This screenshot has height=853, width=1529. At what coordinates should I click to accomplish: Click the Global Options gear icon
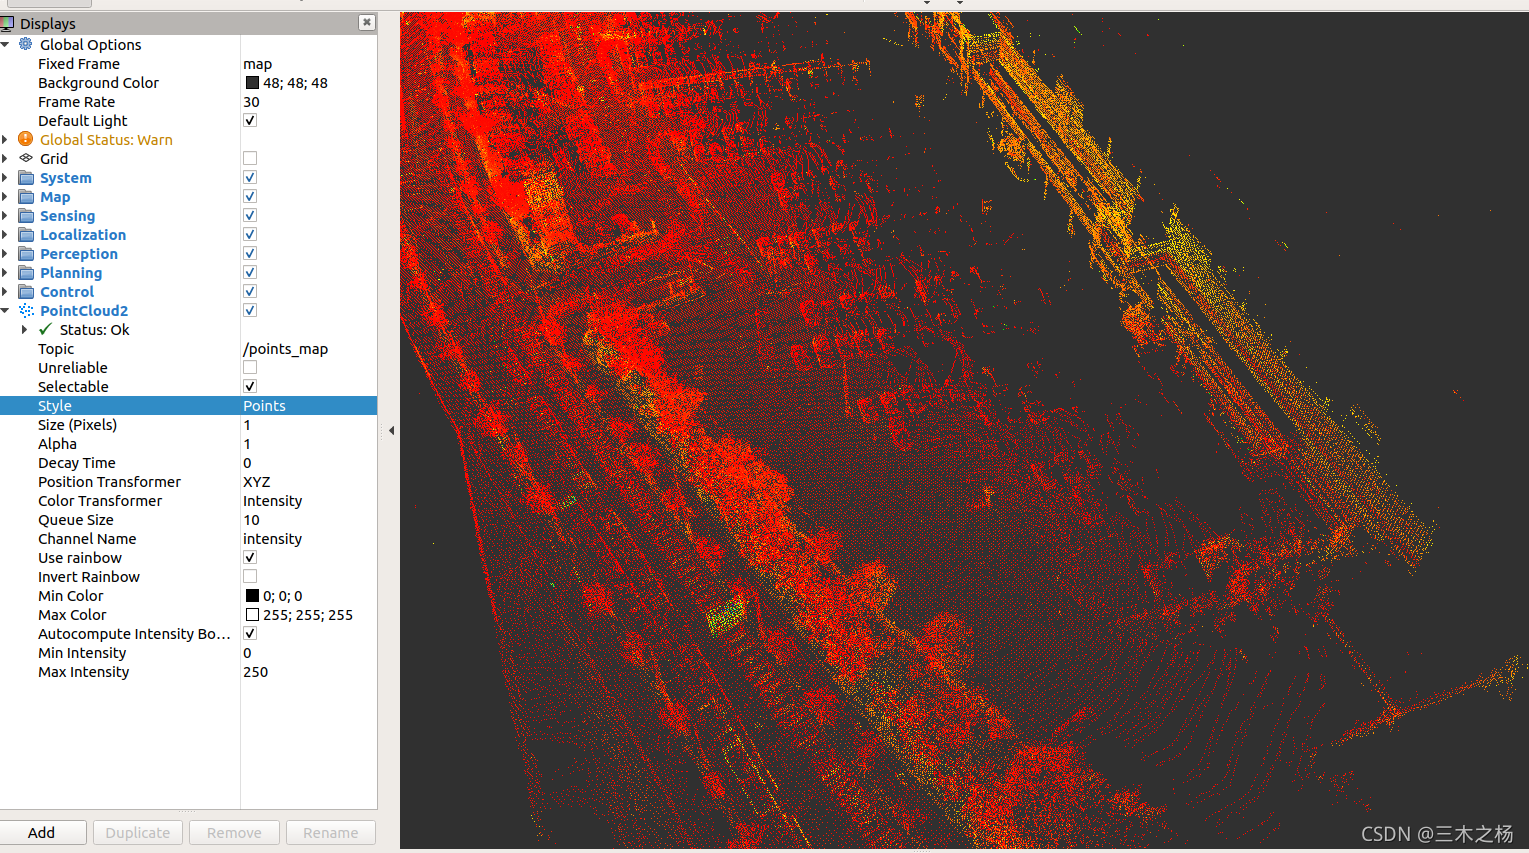pyautogui.click(x=26, y=44)
